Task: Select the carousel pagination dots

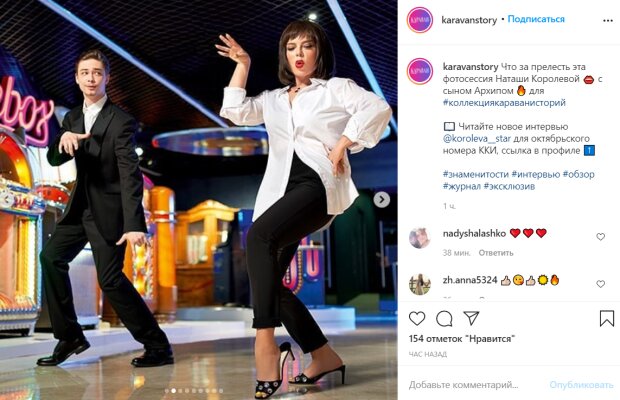Action: 194,391
